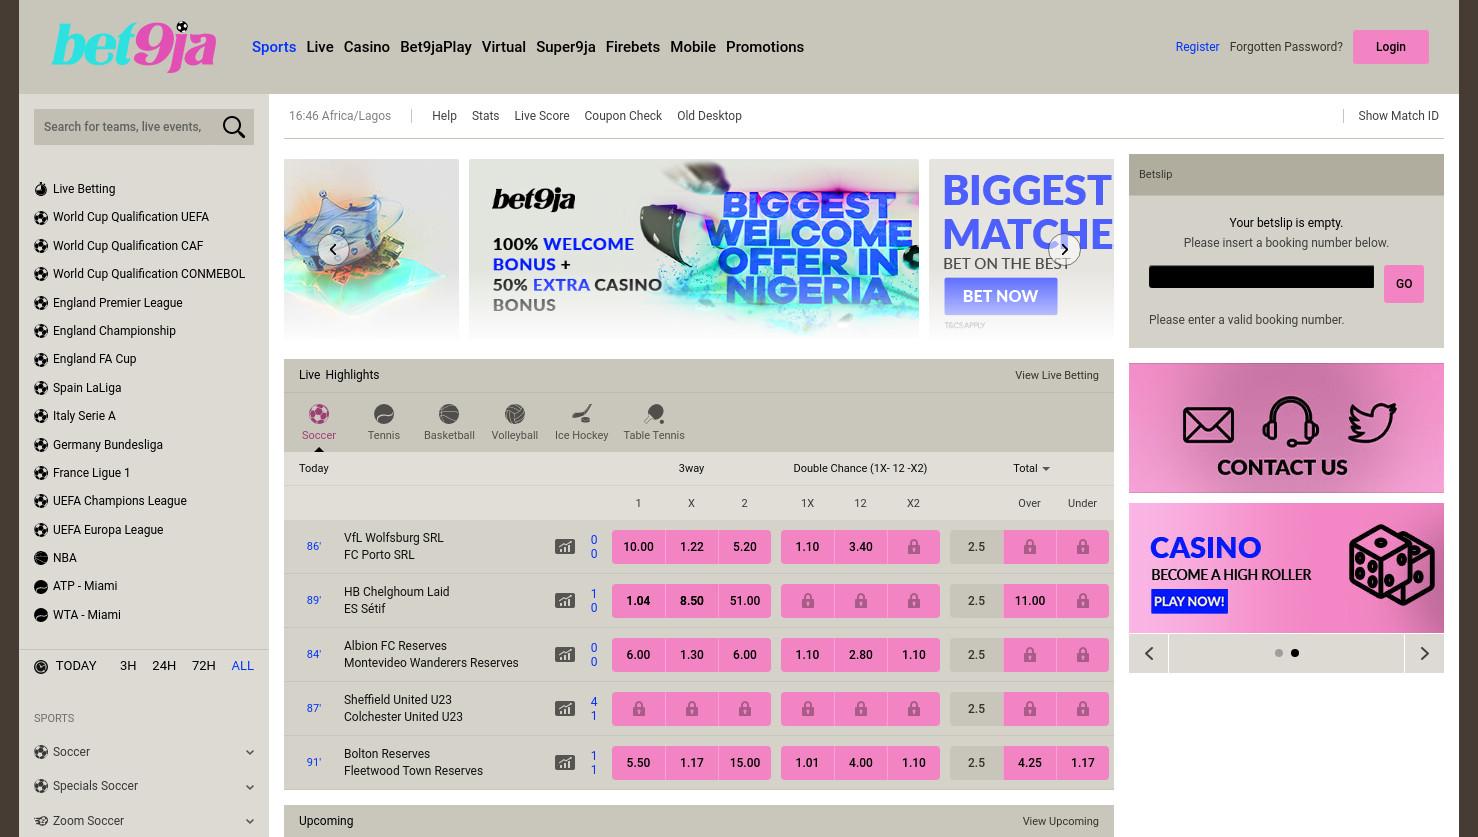Select the Tennis sport icon
The width and height of the screenshot is (1478, 837).
384,414
